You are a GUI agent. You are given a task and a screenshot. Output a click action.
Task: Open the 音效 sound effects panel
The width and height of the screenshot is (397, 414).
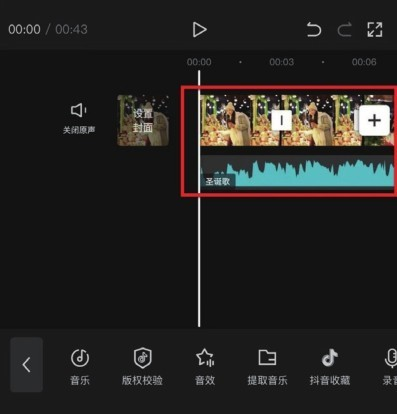205,366
